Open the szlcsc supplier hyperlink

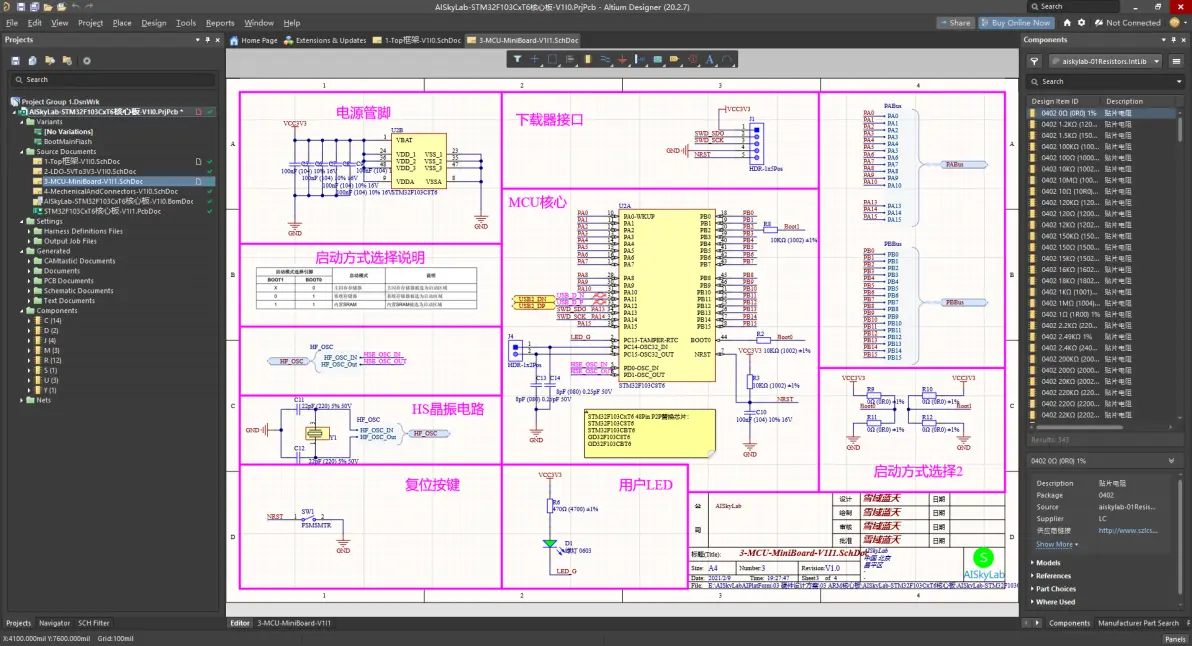[1127, 530]
